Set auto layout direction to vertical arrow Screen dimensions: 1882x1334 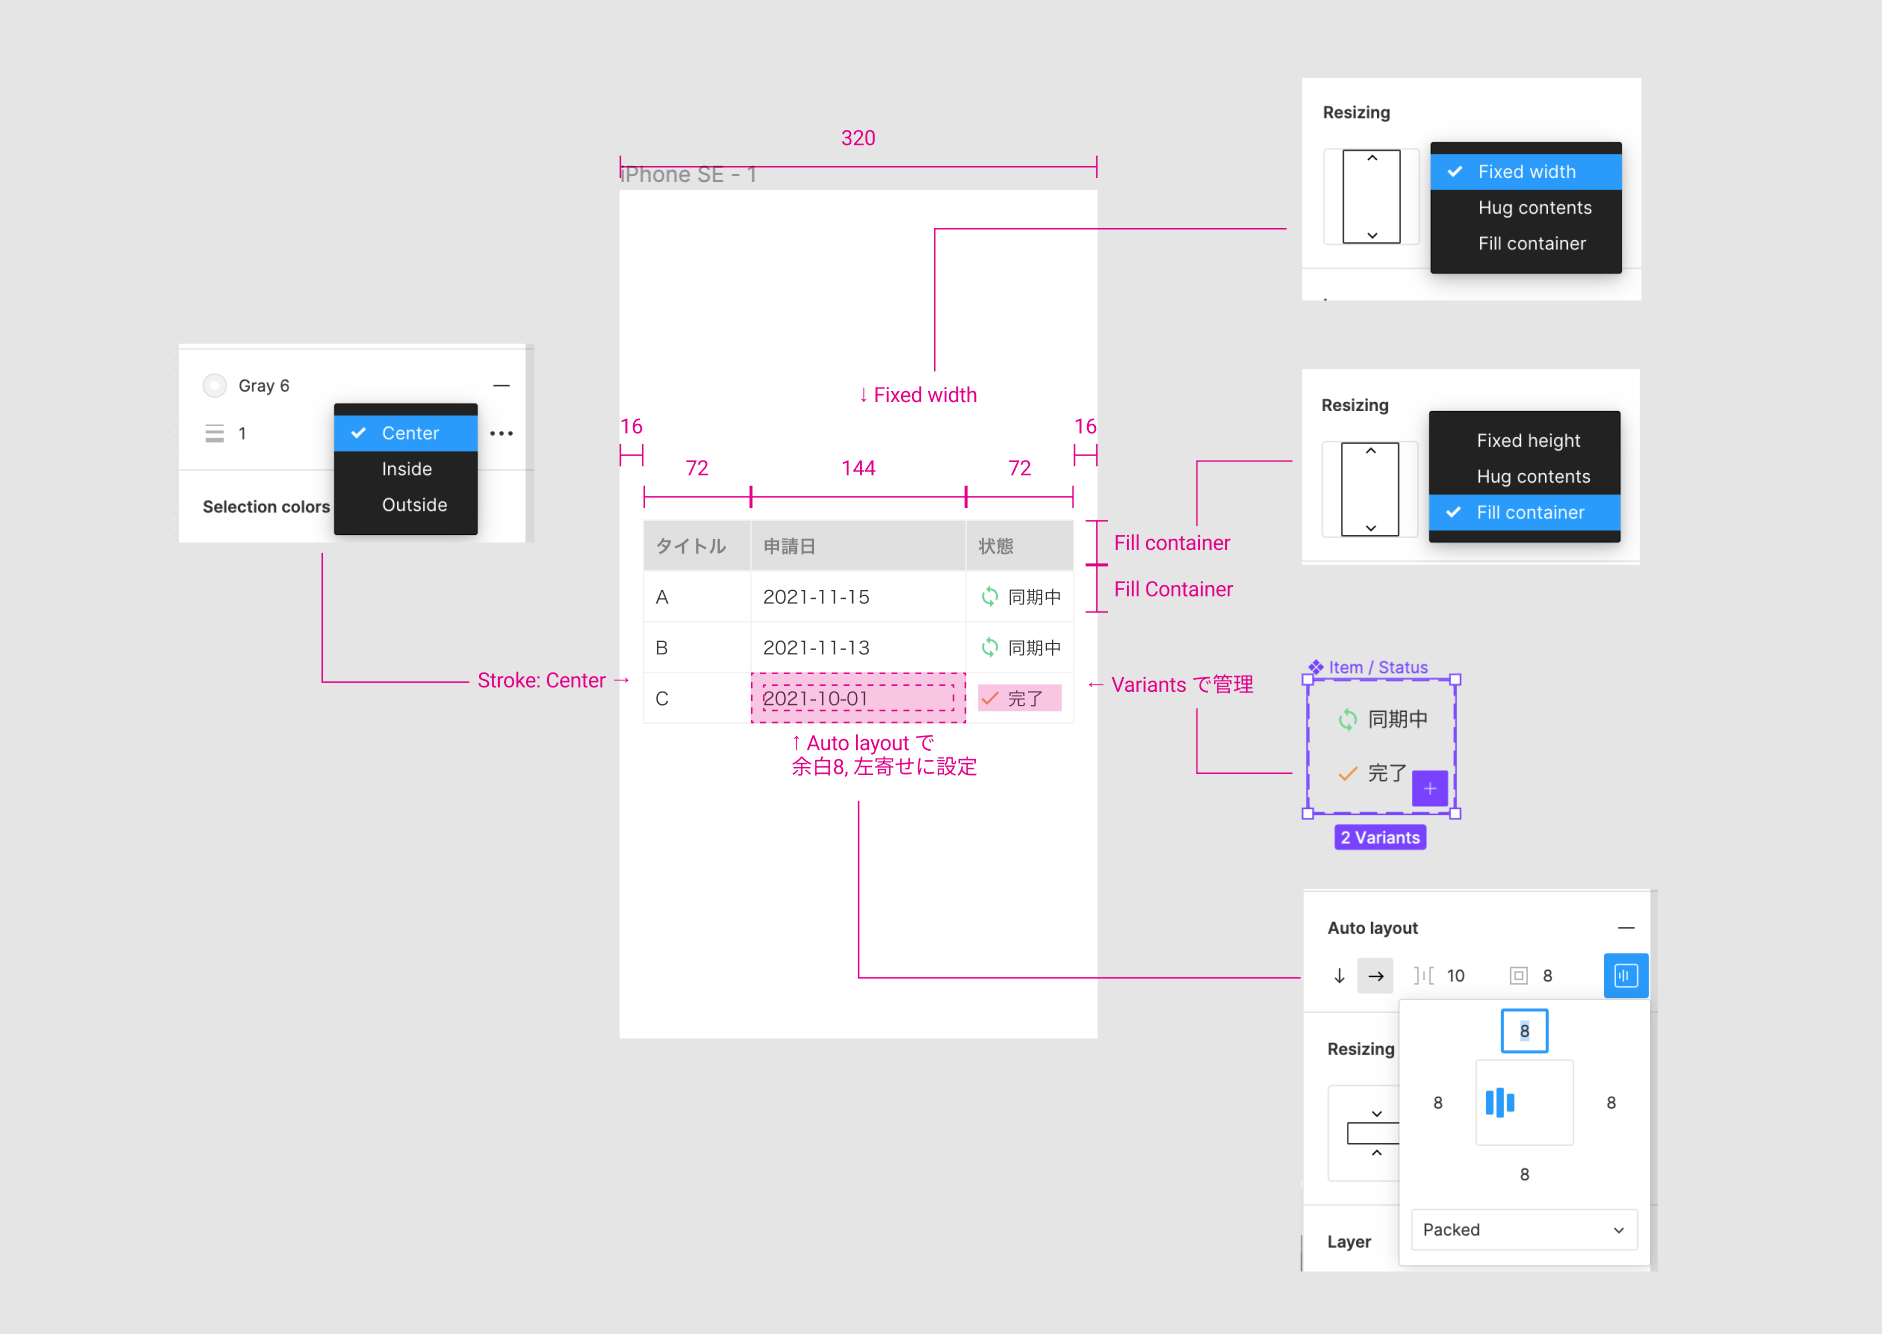point(1339,975)
